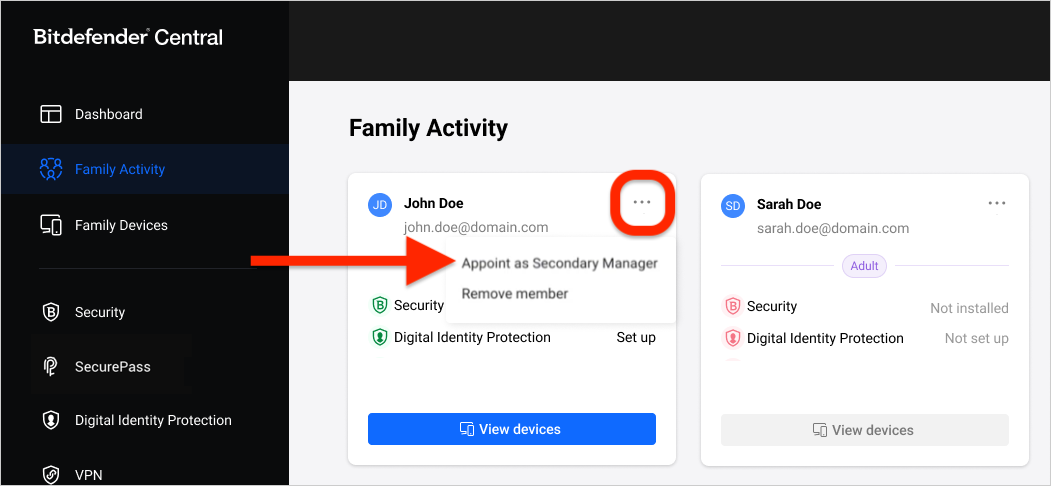The height and width of the screenshot is (486, 1051).
Task: Open Sarah Doe's three-dot options menu
Action: click(997, 203)
